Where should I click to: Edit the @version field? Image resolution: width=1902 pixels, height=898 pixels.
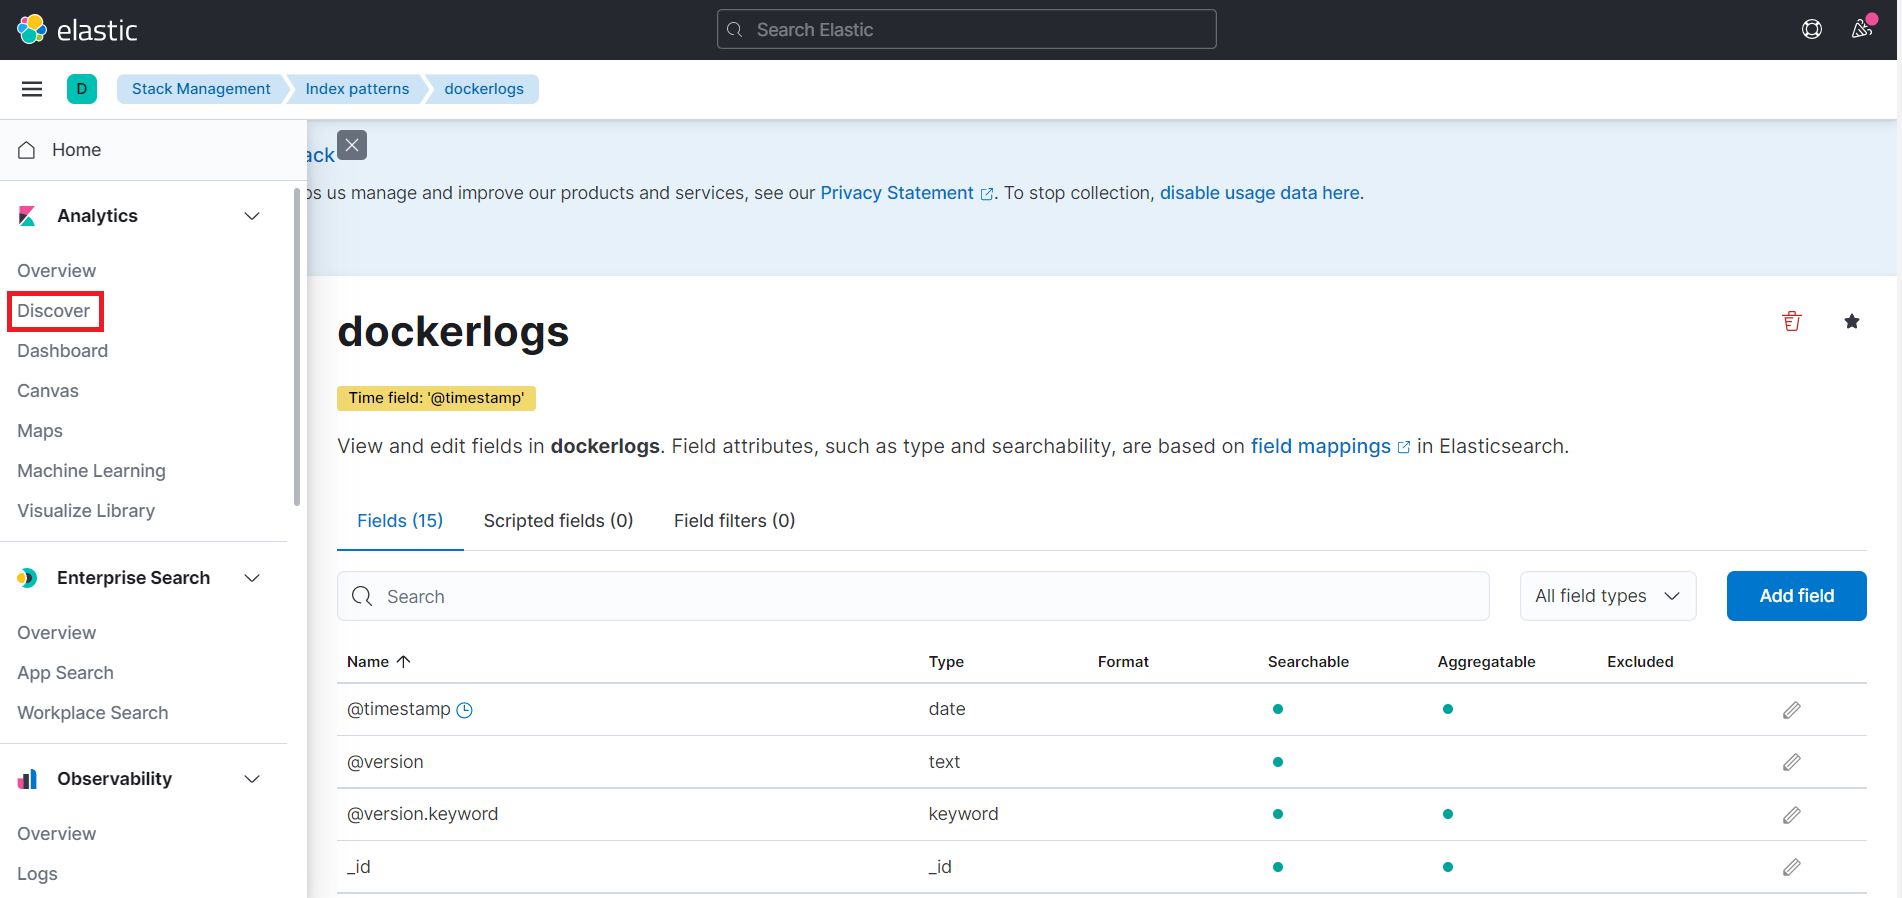(1792, 762)
